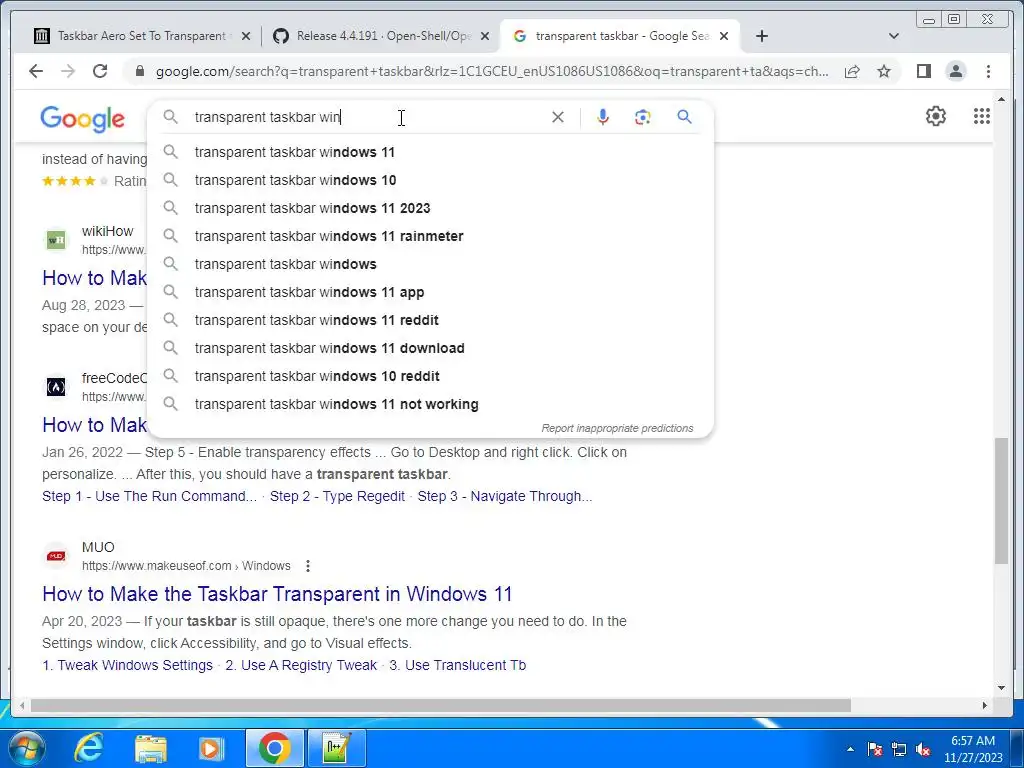Go to Google homepage logo
Screen dimensions: 1024x768
(x=82, y=119)
